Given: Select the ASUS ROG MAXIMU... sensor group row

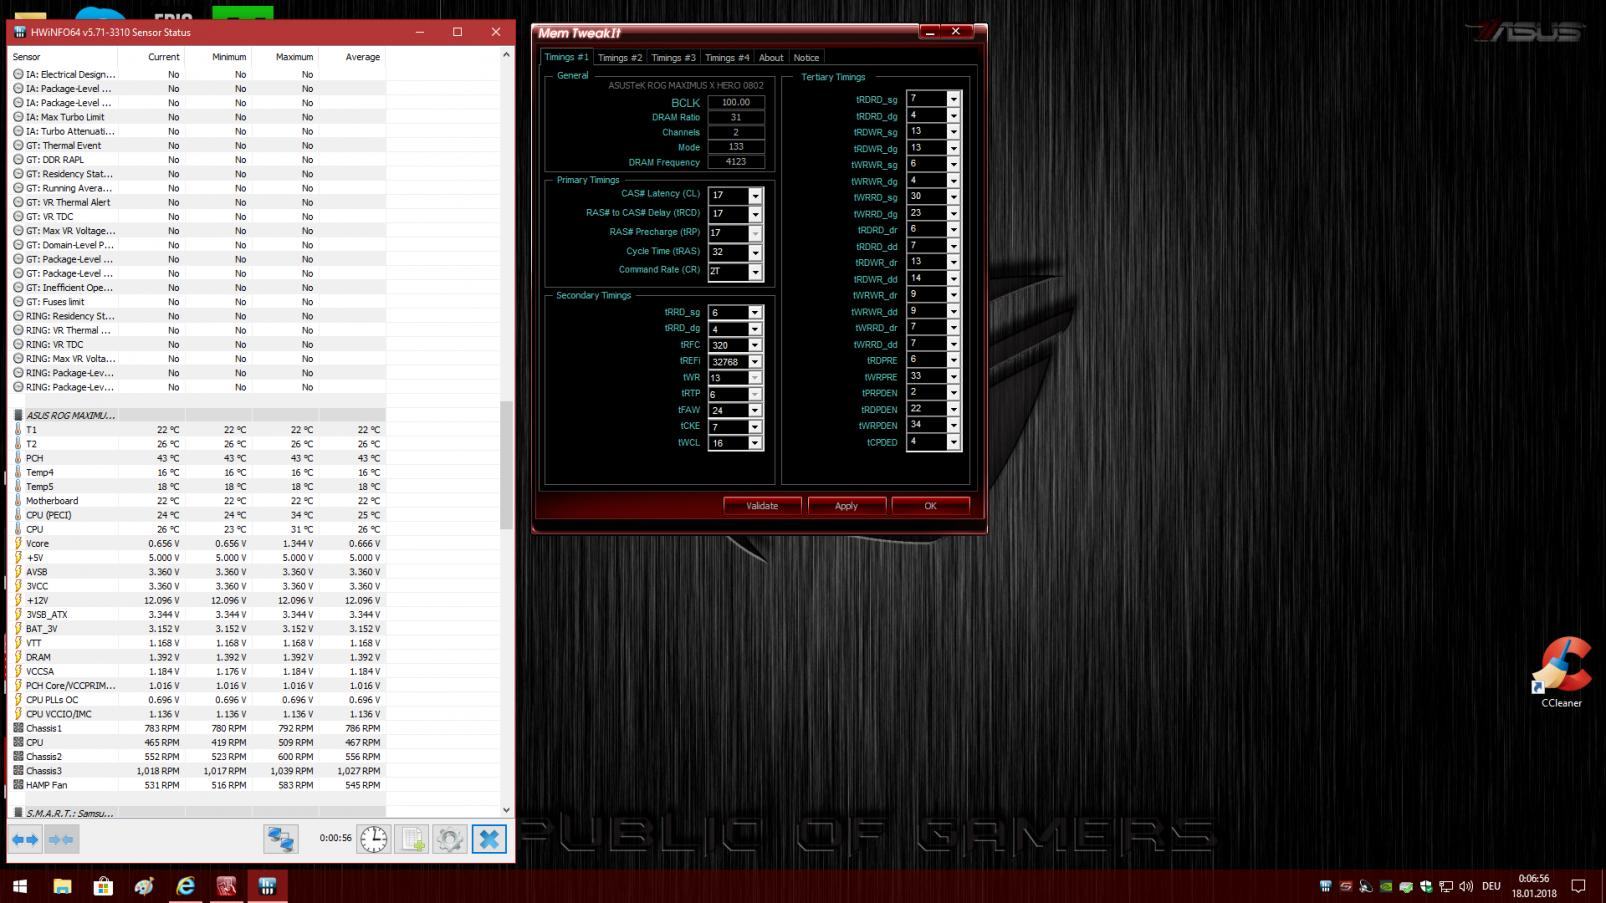Looking at the screenshot, I should pyautogui.click(x=198, y=415).
